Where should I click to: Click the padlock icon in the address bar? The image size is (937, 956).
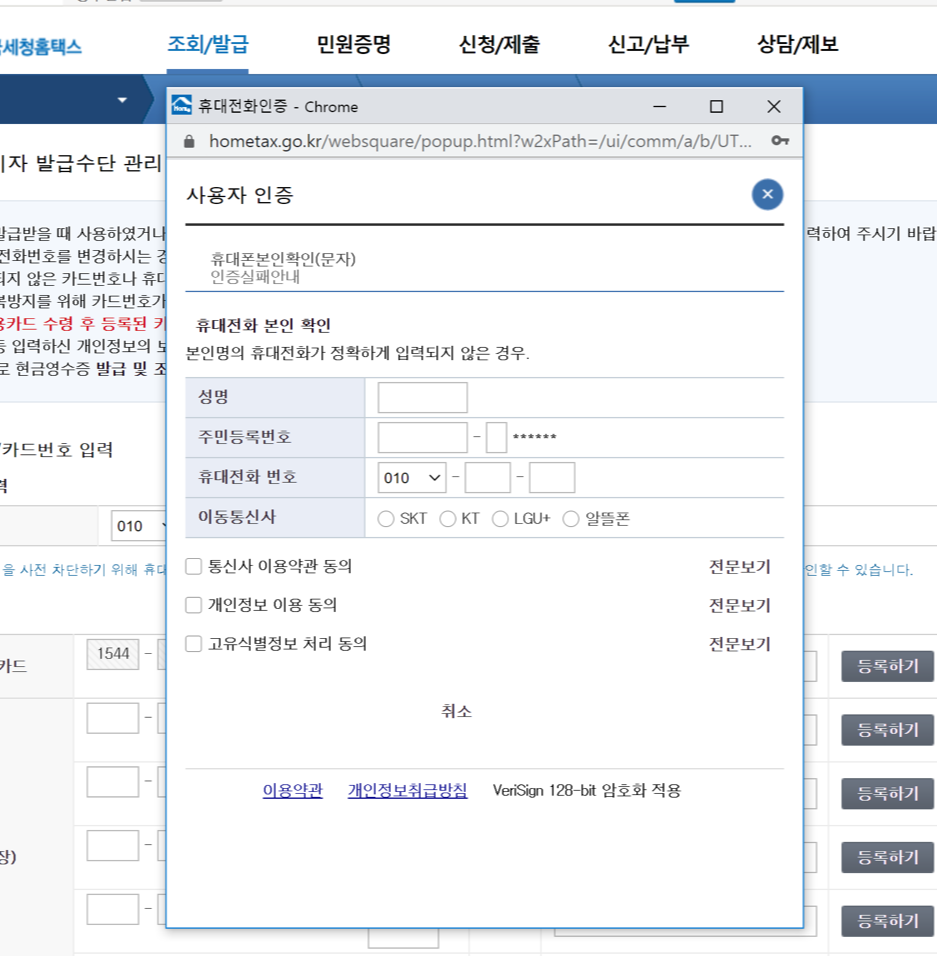[189, 143]
